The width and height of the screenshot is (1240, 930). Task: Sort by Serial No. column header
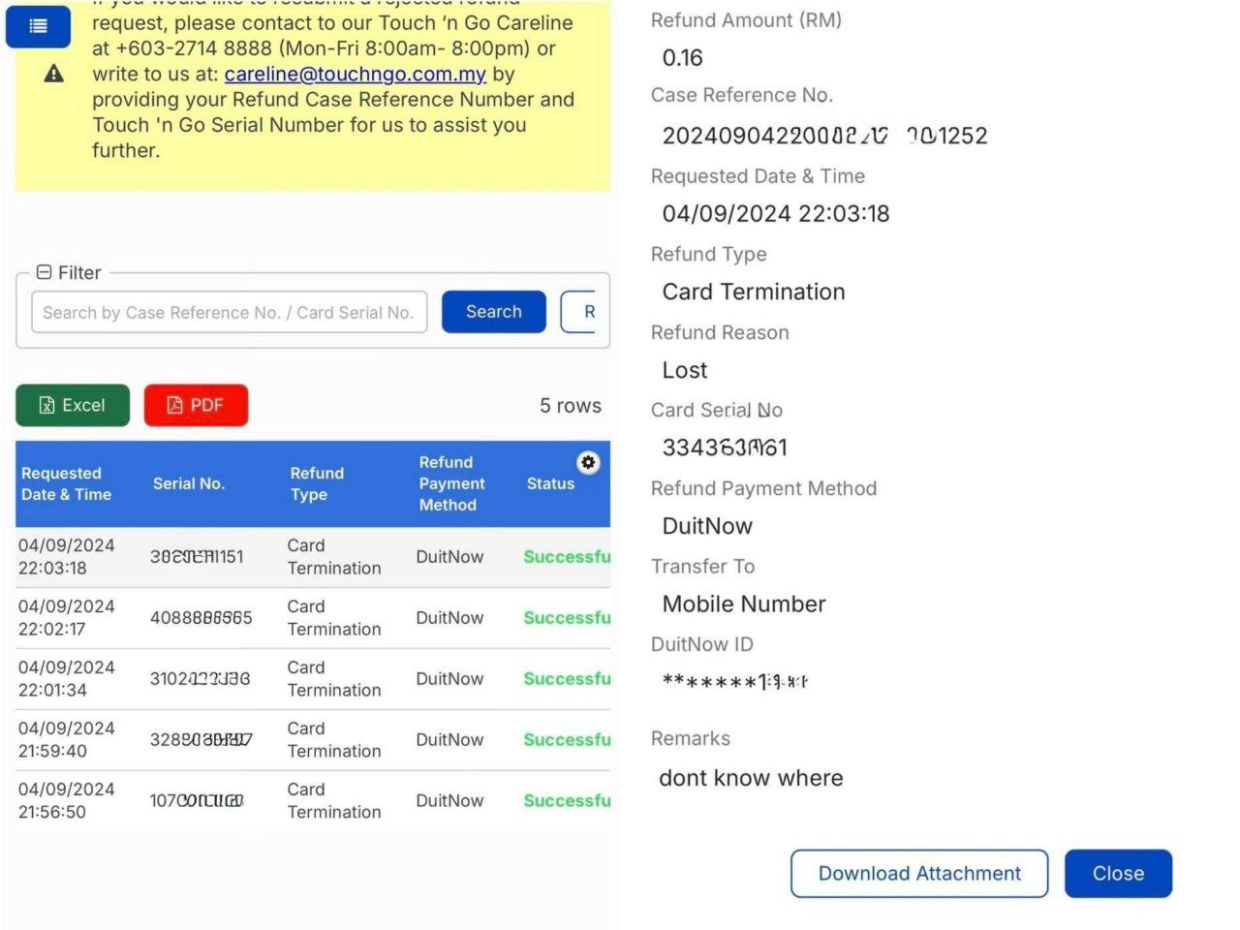tap(188, 484)
